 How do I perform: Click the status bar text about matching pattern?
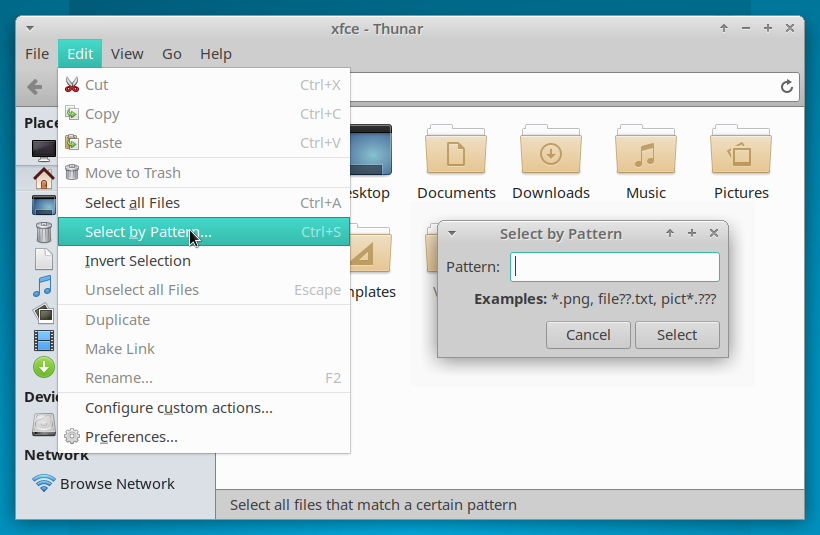[x=373, y=505]
